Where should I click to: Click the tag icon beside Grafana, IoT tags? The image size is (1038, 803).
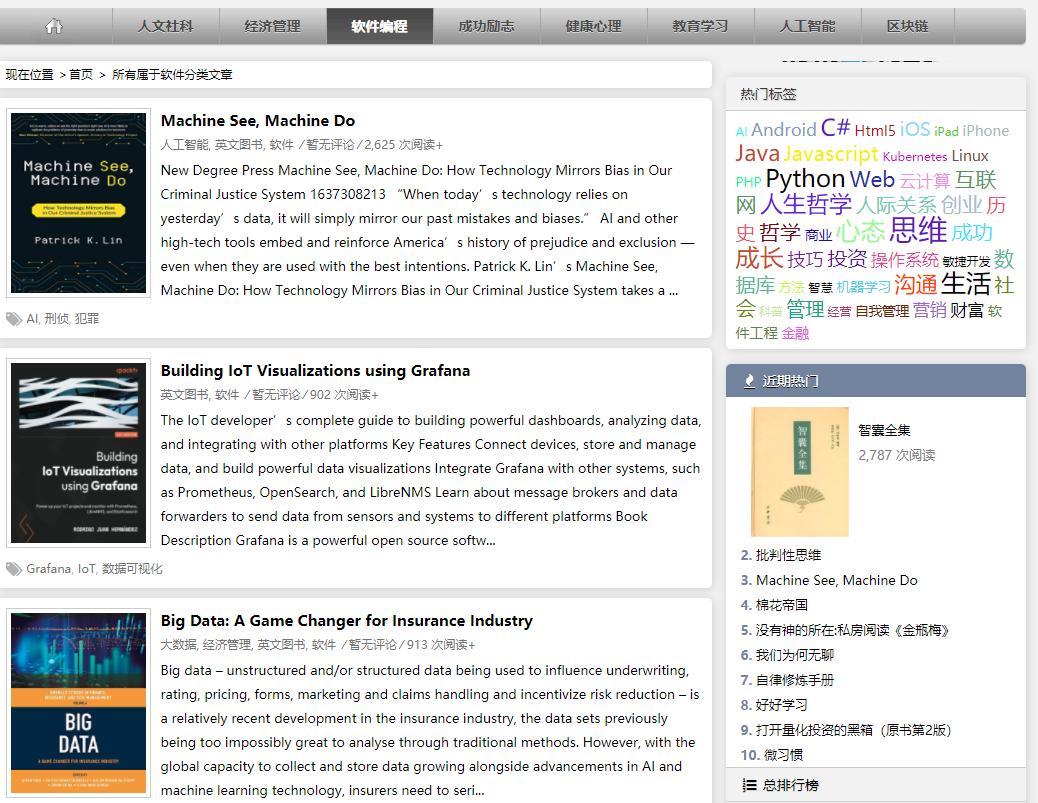(x=14, y=569)
